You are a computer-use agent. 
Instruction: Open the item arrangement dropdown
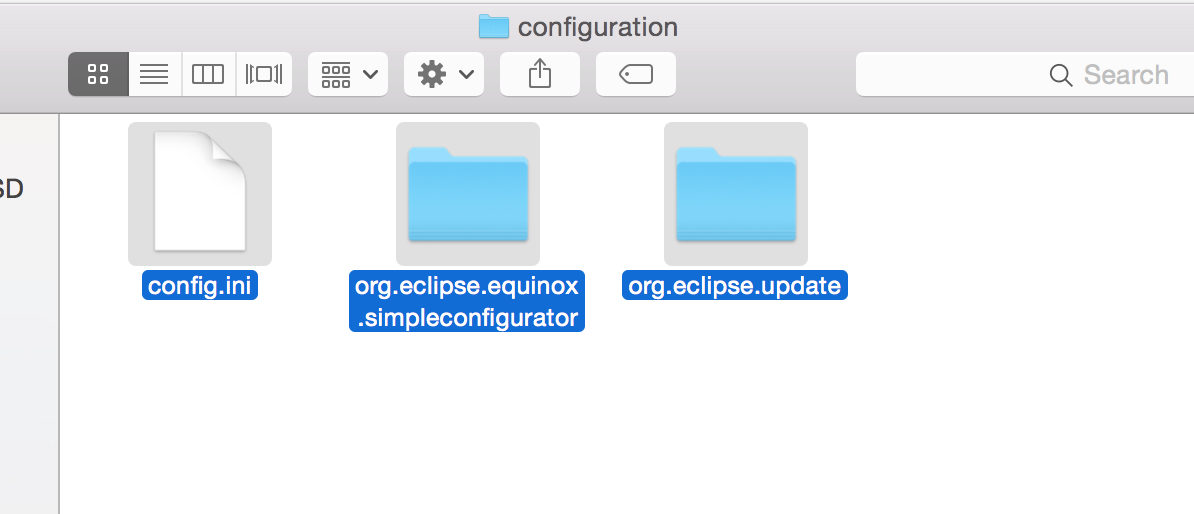[x=347, y=74]
